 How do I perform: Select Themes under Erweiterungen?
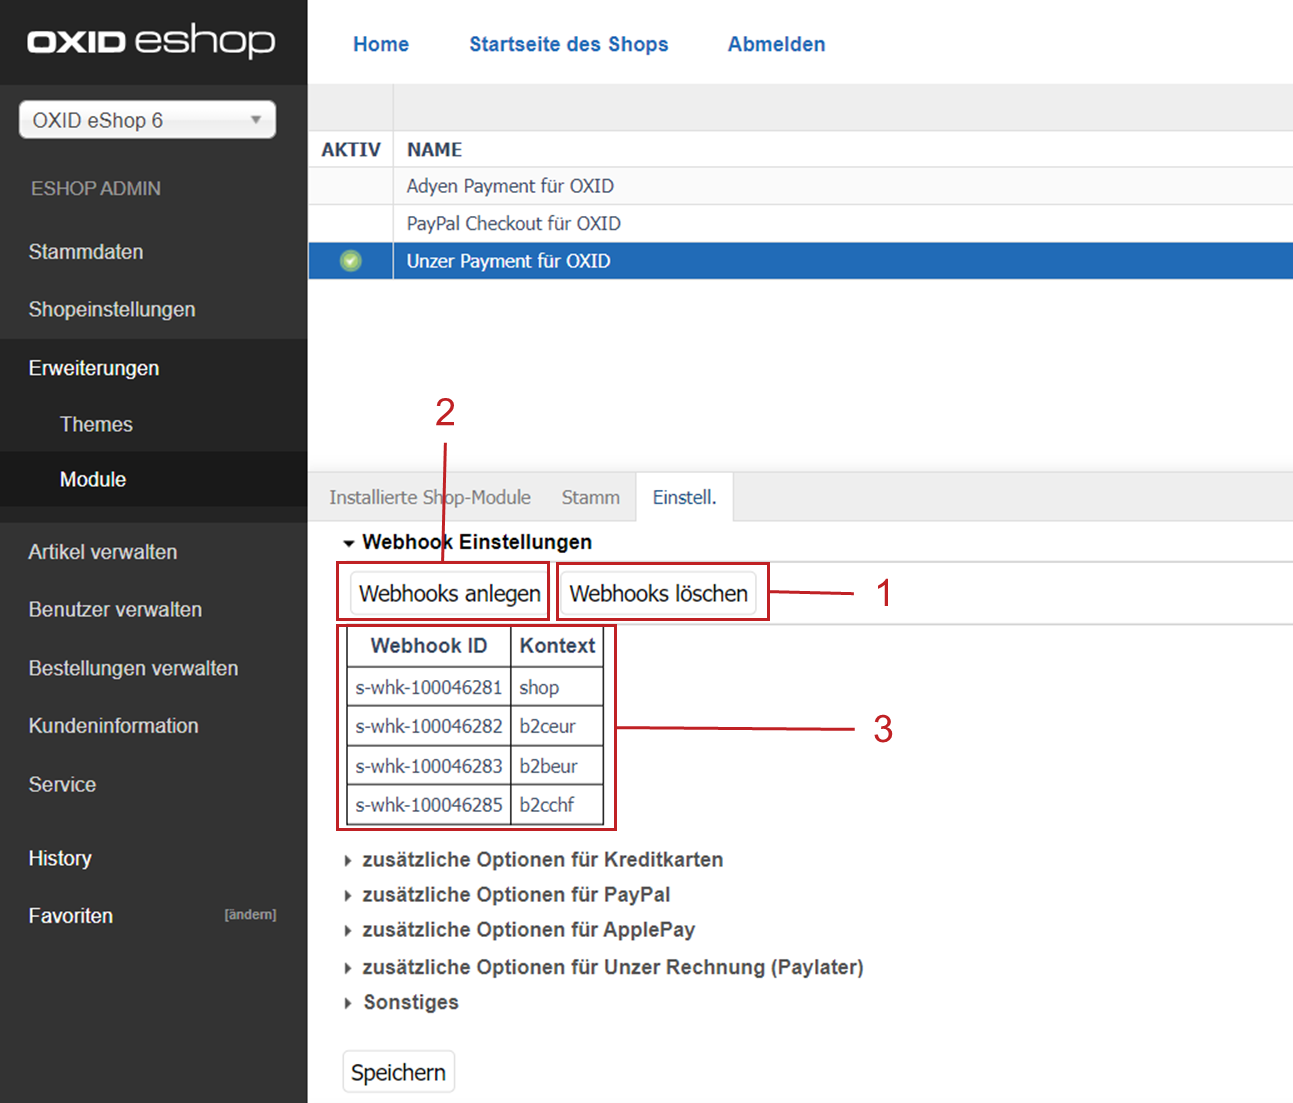(96, 424)
